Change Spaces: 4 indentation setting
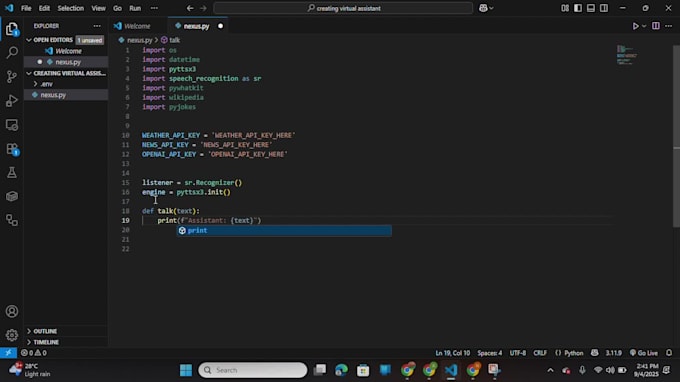This screenshot has width=680, height=382. tap(490, 353)
